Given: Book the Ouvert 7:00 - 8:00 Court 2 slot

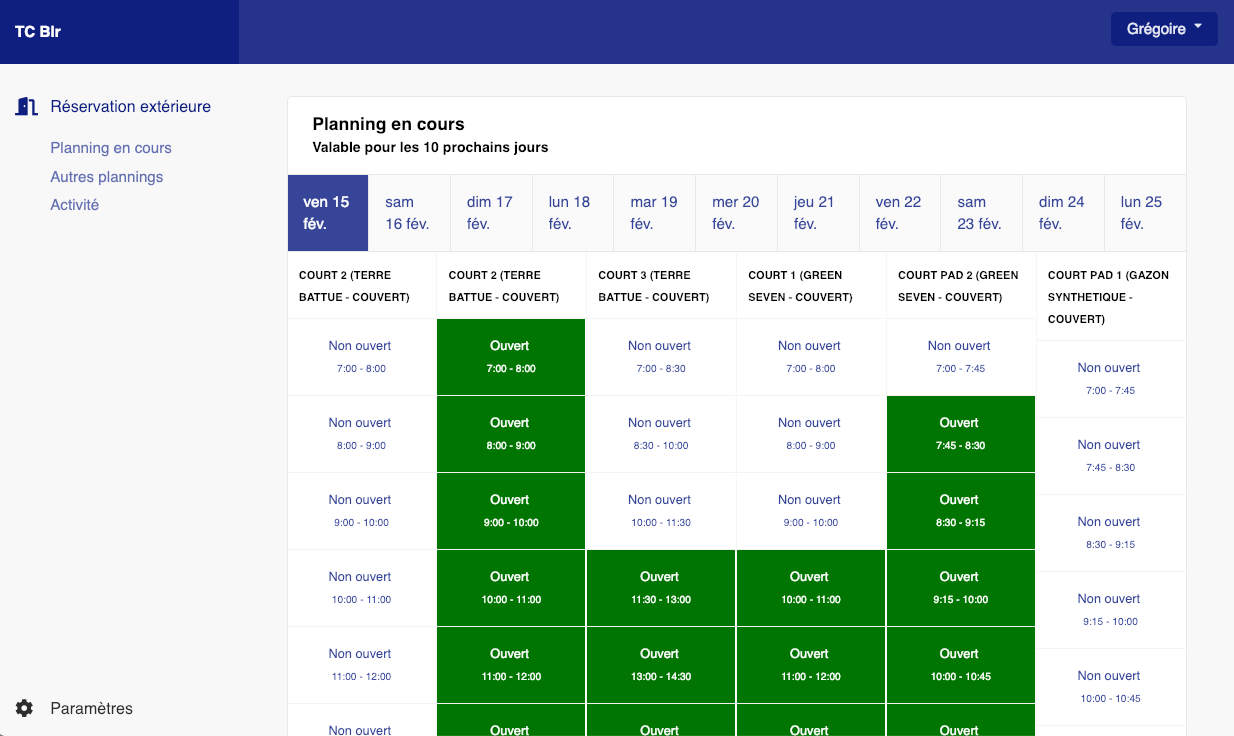Looking at the screenshot, I should coord(510,356).
